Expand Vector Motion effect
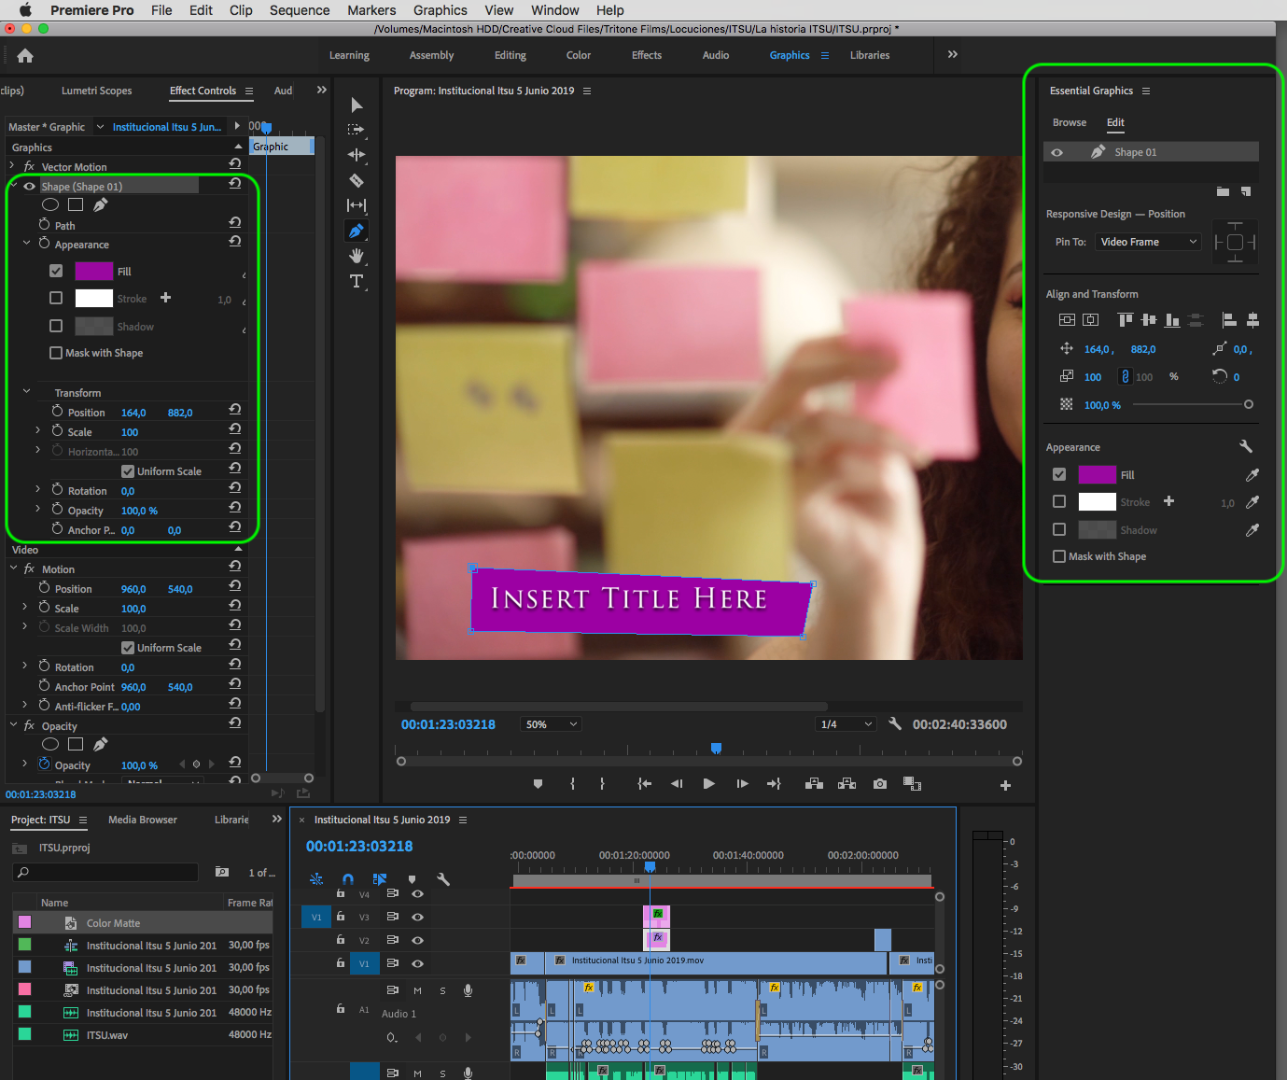The height and width of the screenshot is (1080, 1287). click(12, 166)
